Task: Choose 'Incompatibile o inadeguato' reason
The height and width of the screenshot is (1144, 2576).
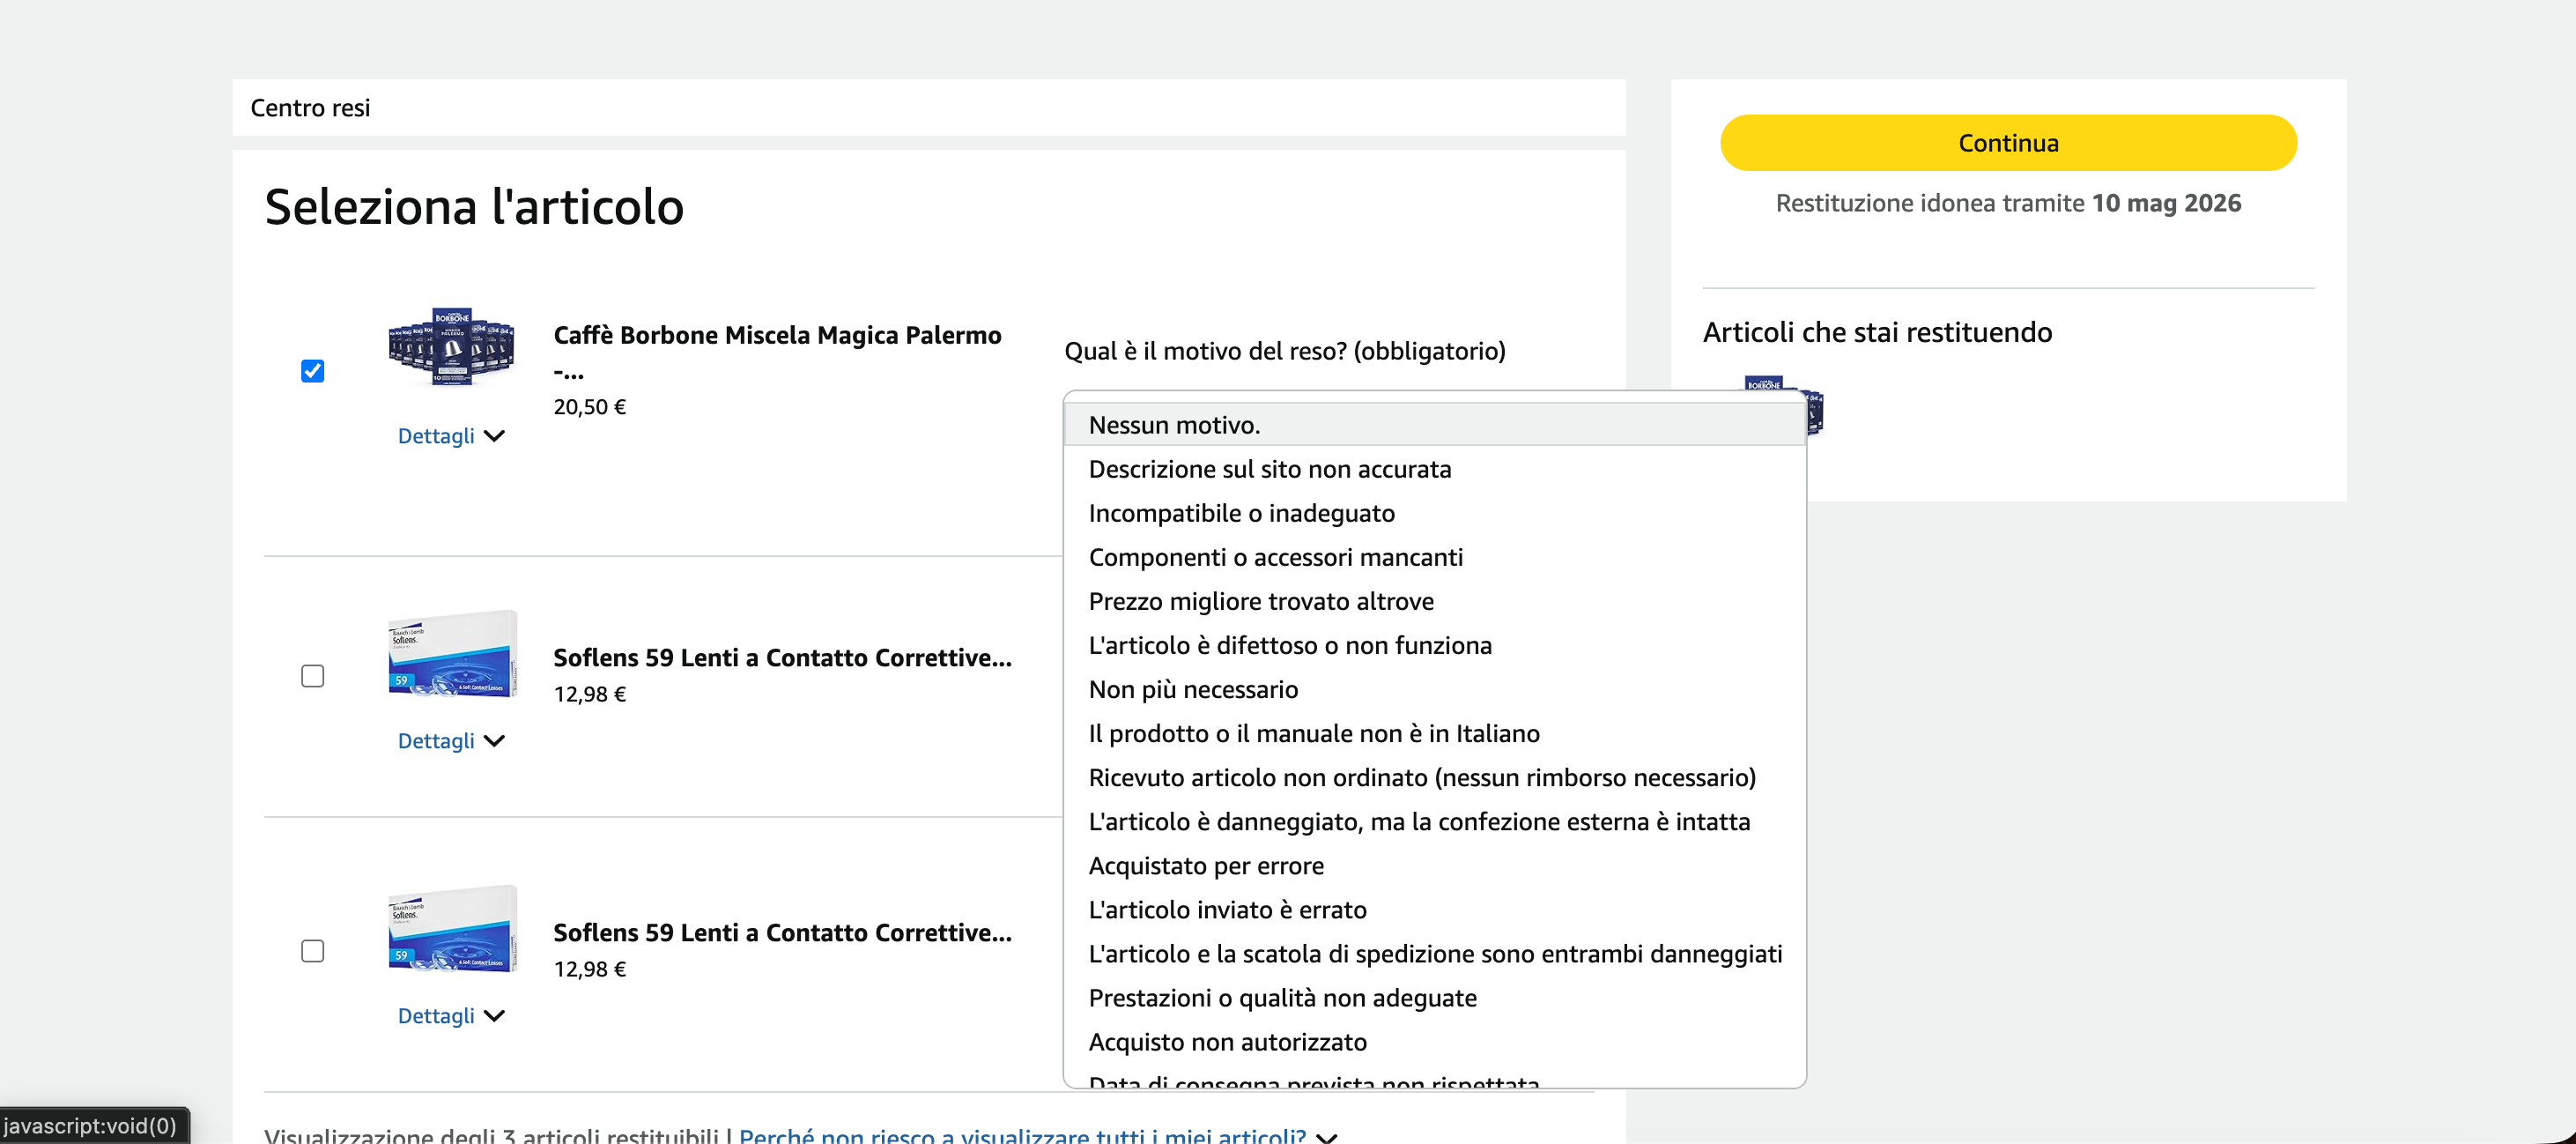Action: (x=1435, y=513)
